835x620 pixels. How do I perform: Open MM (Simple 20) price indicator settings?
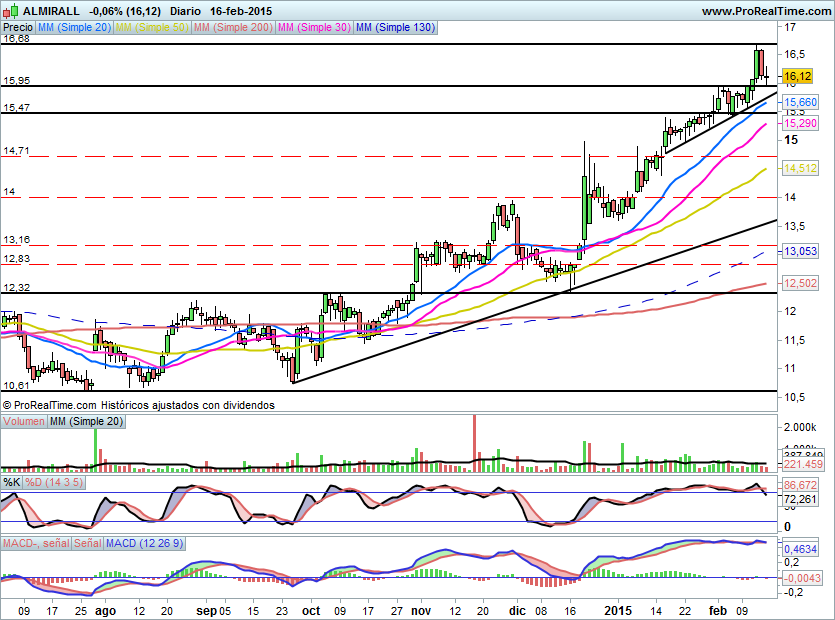(x=74, y=28)
